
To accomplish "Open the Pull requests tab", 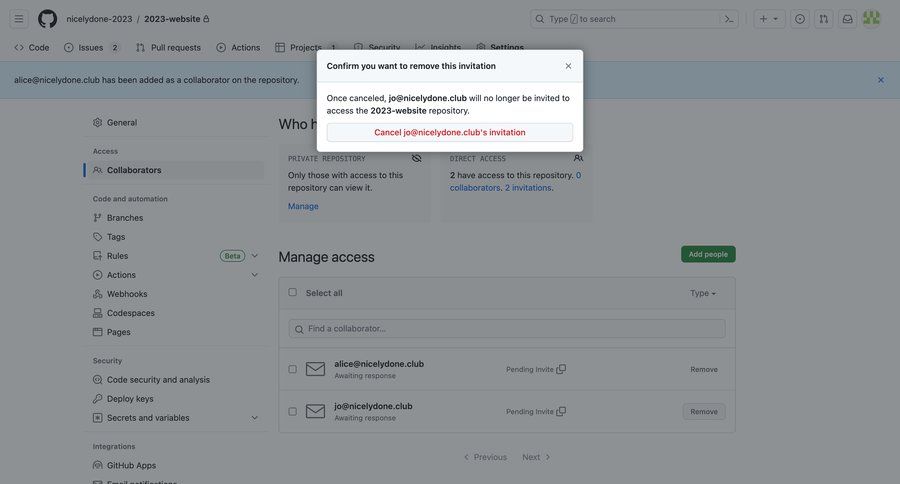I will [x=169, y=48].
